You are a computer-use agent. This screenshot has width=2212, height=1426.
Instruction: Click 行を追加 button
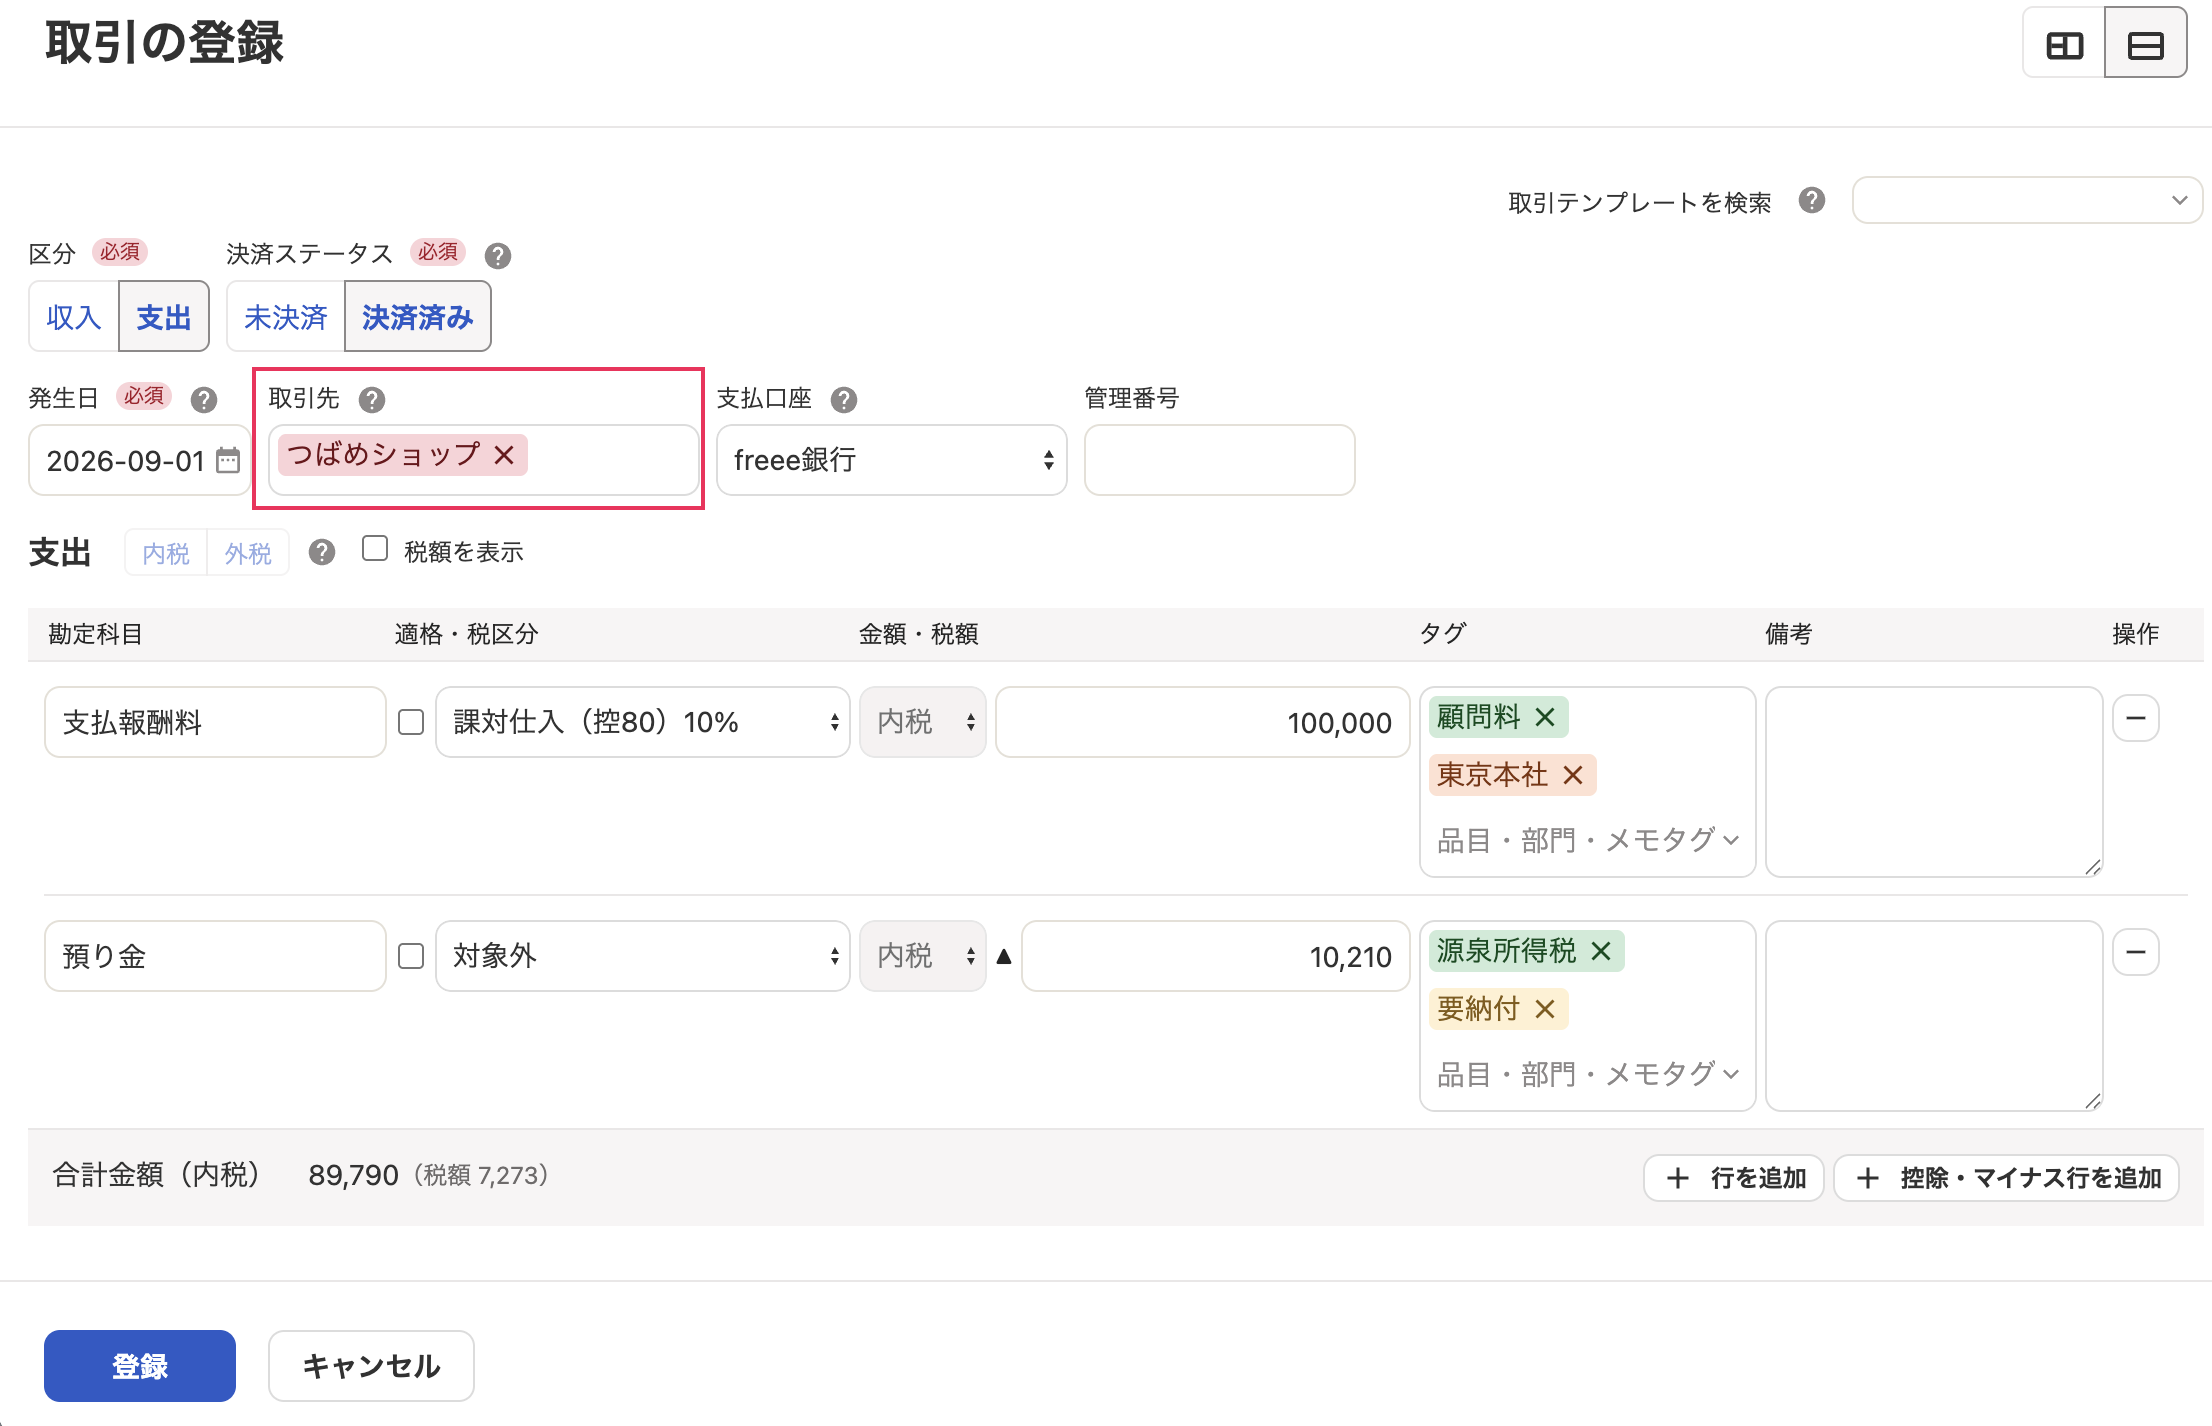(x=1734, y=1178)
